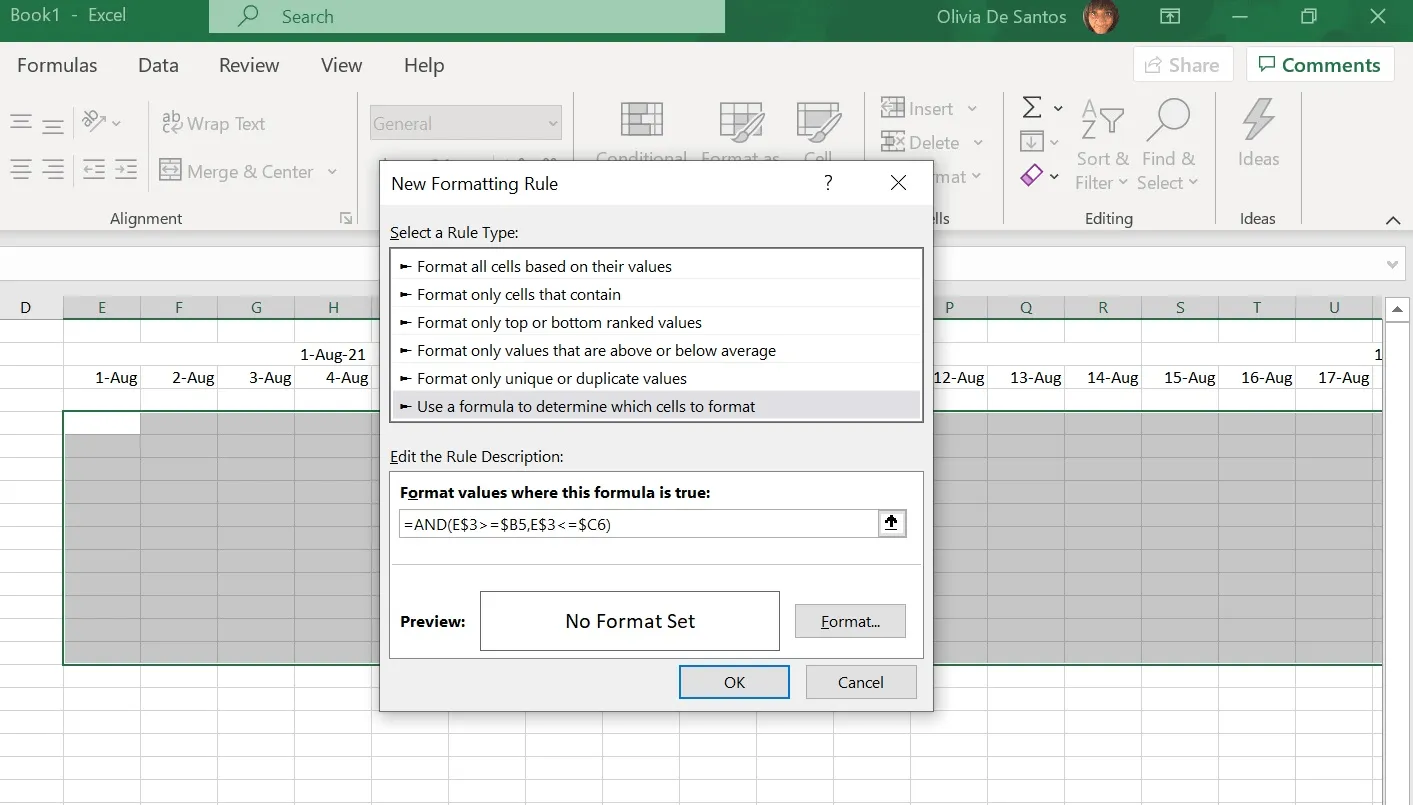Confirm the rule with OK

(734, 682)
